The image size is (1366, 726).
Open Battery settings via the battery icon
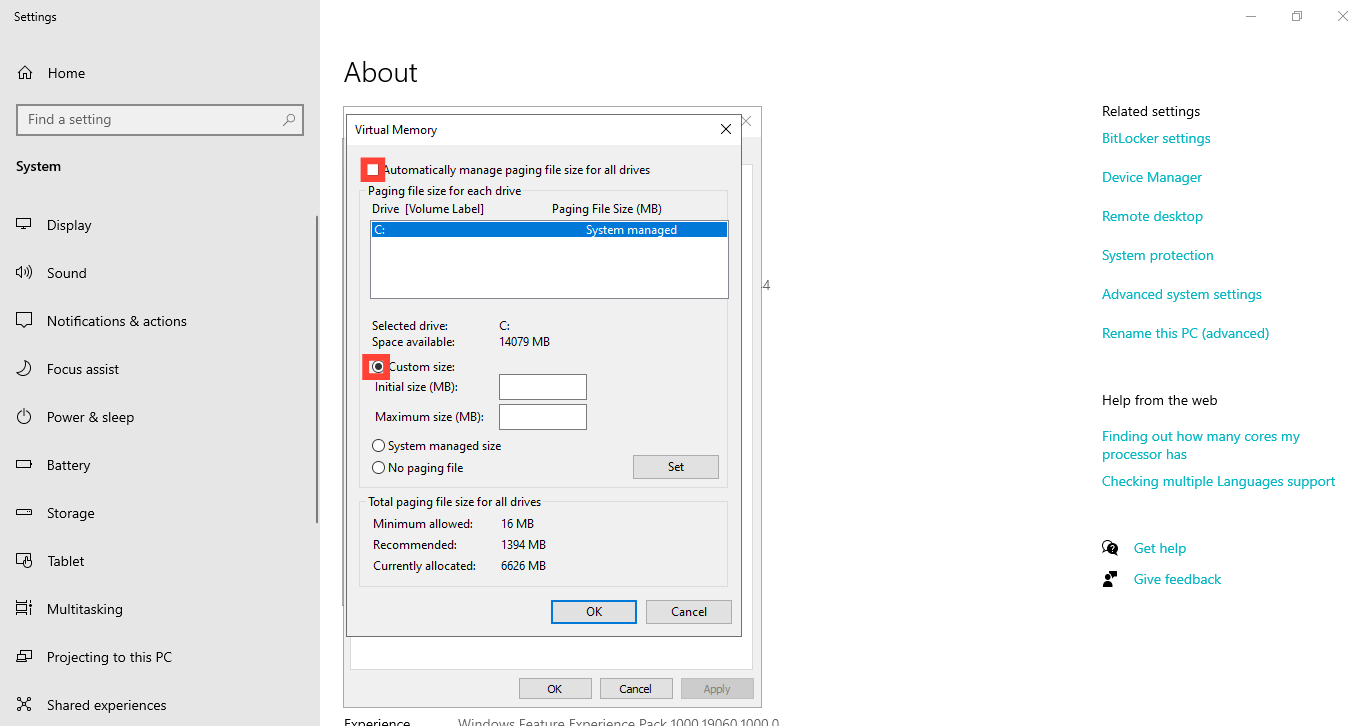(23, 464)
